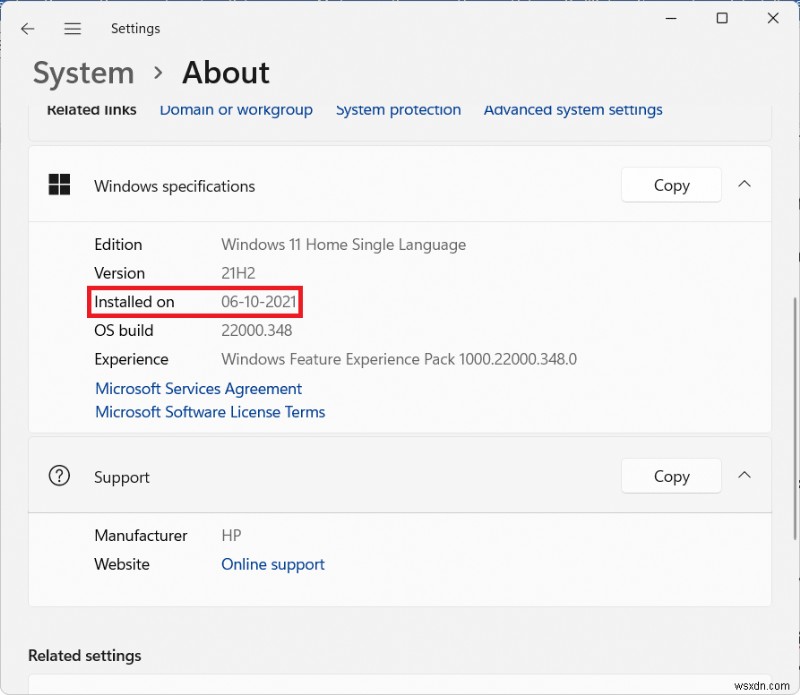Copy the Support section information
The width and height of the screenshot is (800, 695).
click(x=671, y=476)
